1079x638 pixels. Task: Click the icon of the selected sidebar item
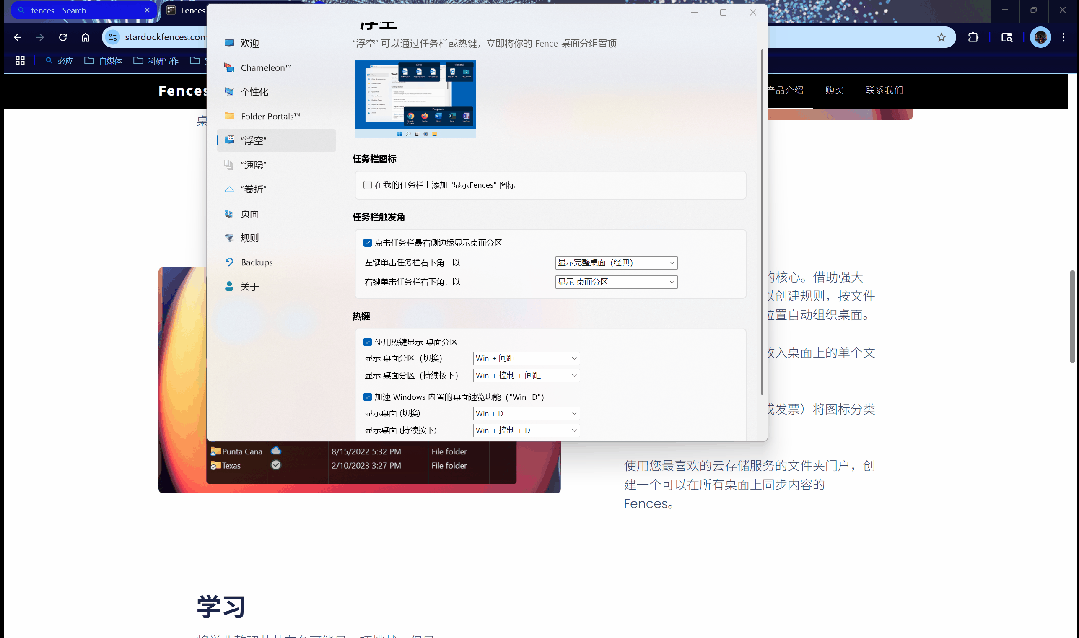229,140
